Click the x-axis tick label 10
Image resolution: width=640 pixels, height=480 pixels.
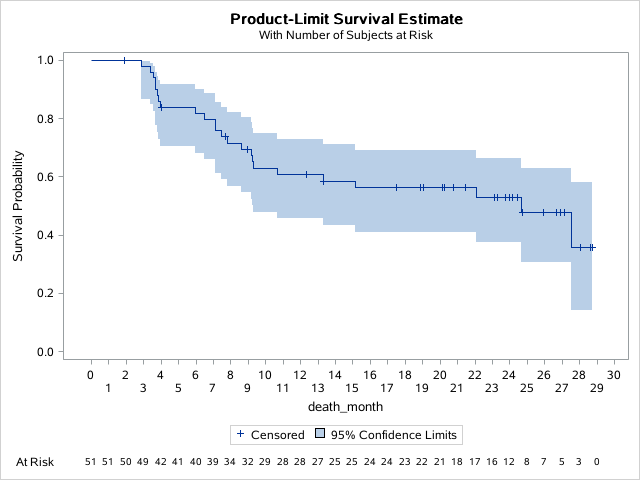click(265, 375)
